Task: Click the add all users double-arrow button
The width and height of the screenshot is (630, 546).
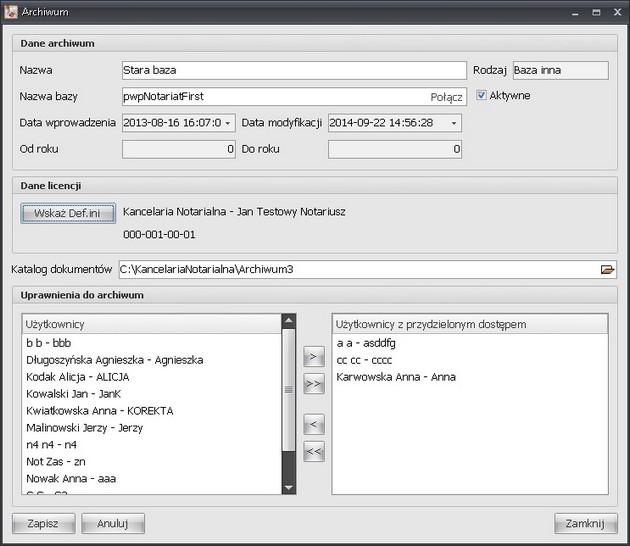Action: [313, 383]
